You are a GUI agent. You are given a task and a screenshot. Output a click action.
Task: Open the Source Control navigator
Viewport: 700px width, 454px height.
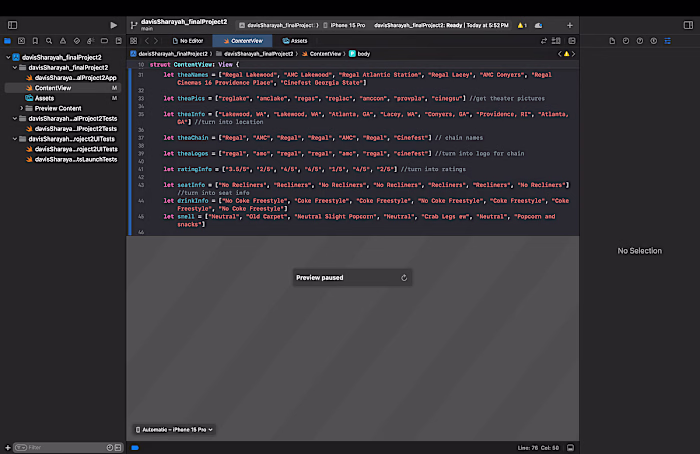pyautogui.click(x=21, y=41)
